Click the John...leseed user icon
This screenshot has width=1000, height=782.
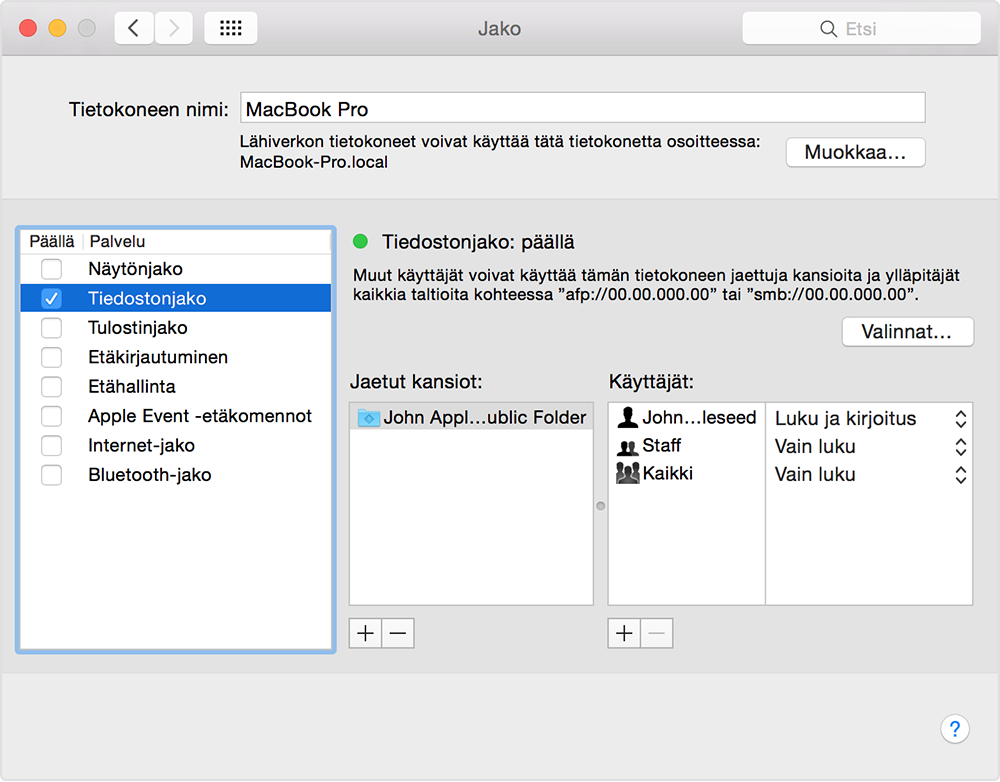(x=628, y=417)
